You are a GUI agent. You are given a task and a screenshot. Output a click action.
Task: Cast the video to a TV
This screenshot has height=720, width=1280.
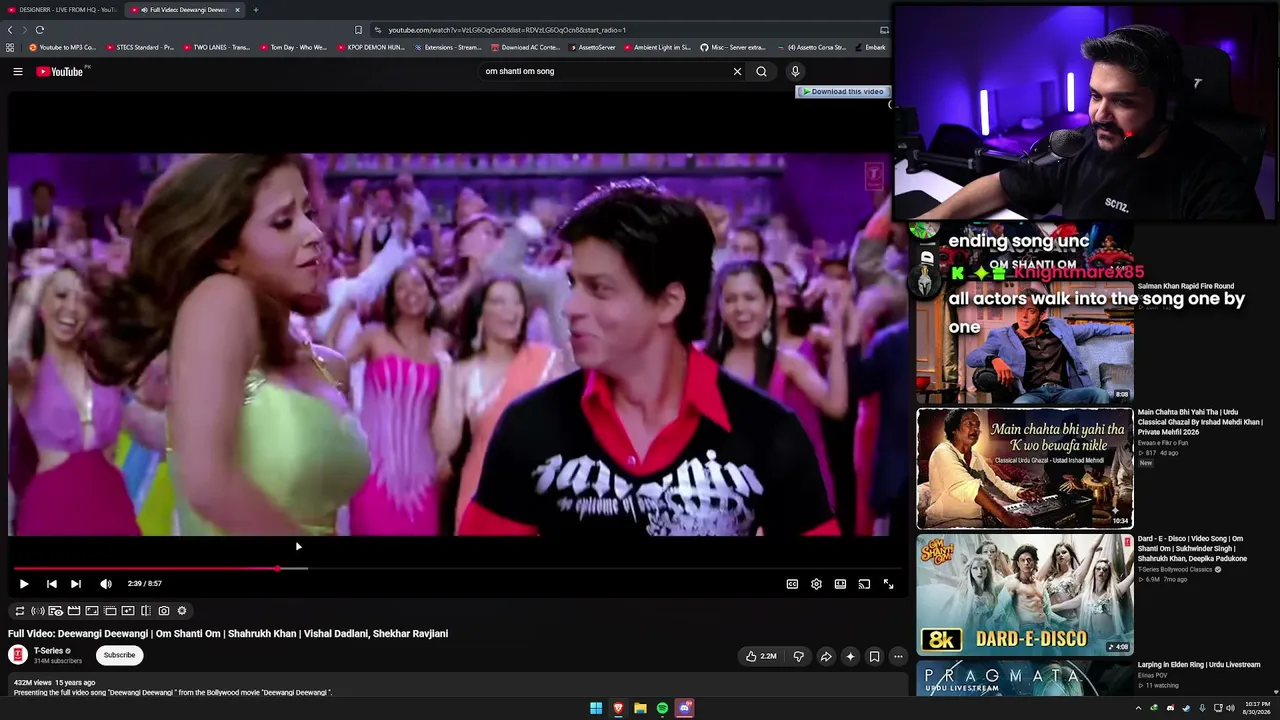point(864,584)
